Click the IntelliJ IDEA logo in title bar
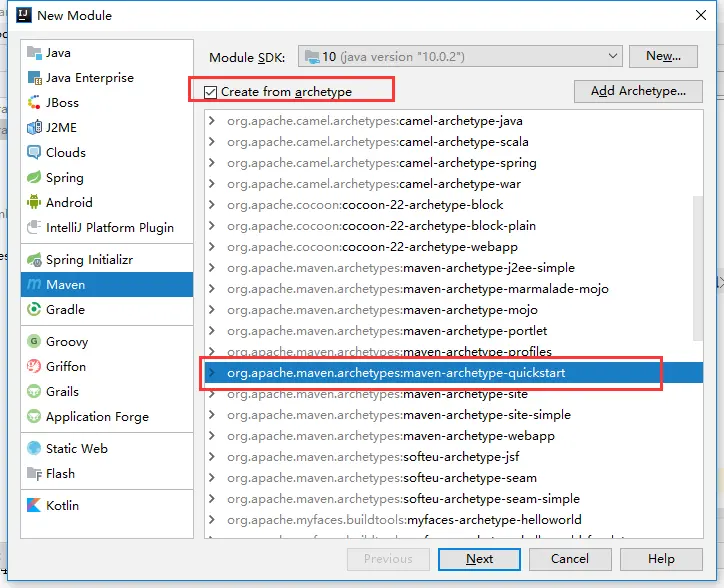 tap(24, 15)
